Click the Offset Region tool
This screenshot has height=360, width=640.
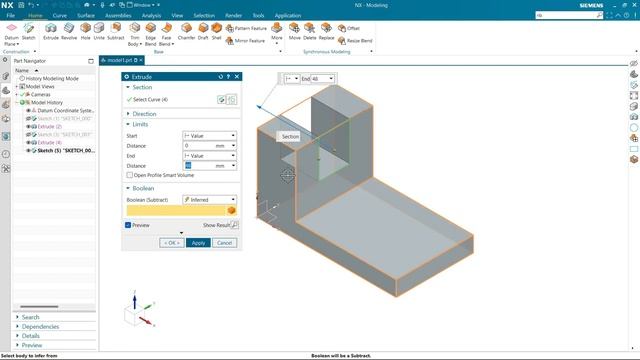pos(349,28)
